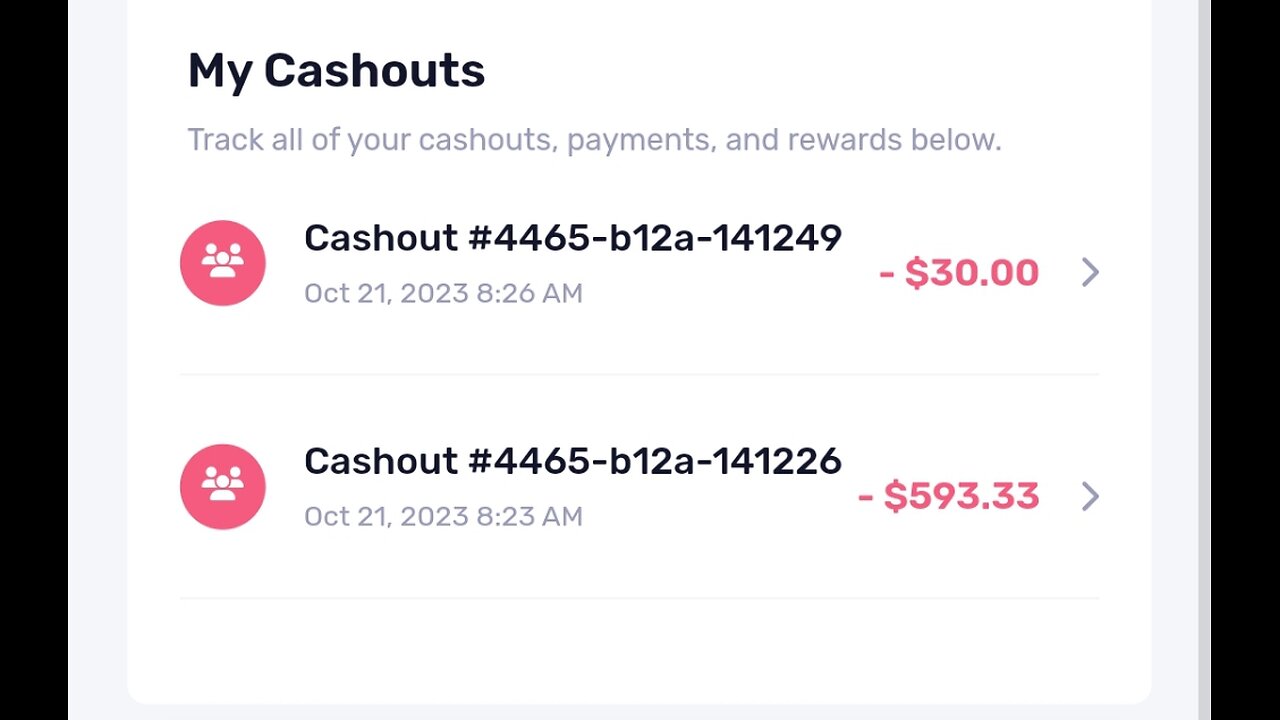Viewport: 1280px width, 720px height.
Task: Click the Oct 21, 2023 8:23 AM timestamp
Action: tap(443, 517)
